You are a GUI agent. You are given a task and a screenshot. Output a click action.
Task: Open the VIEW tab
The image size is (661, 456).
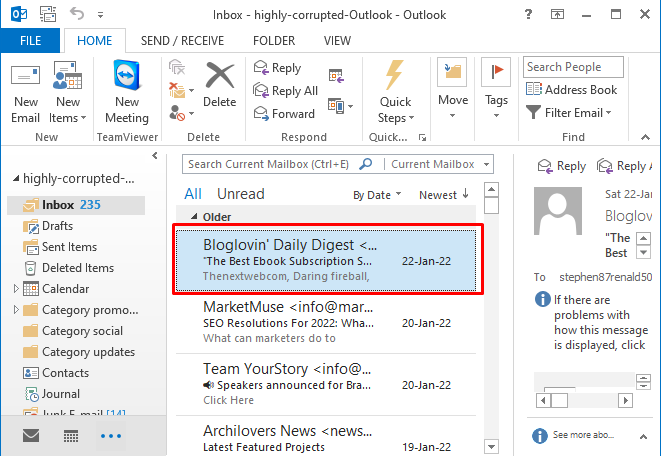[x=337, y=41]
